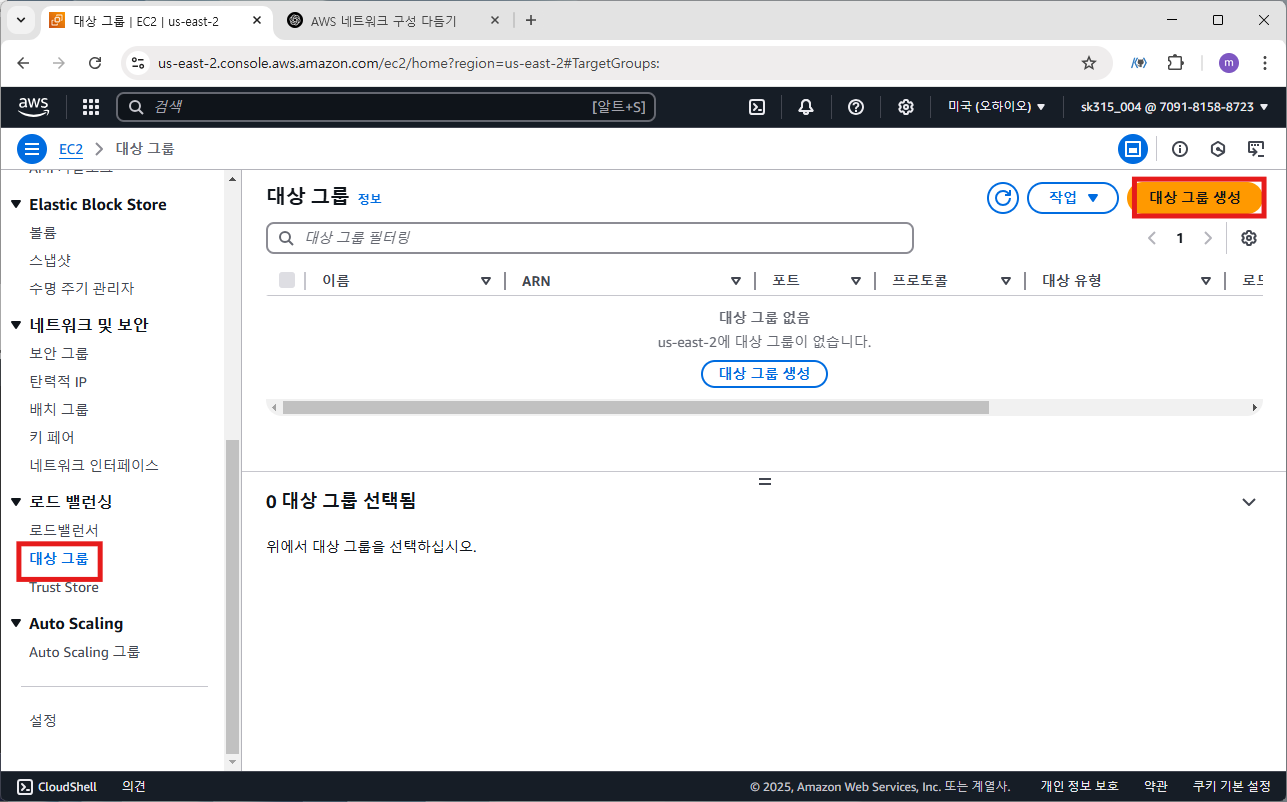Sort by the 포트 column

coord(856,281)
